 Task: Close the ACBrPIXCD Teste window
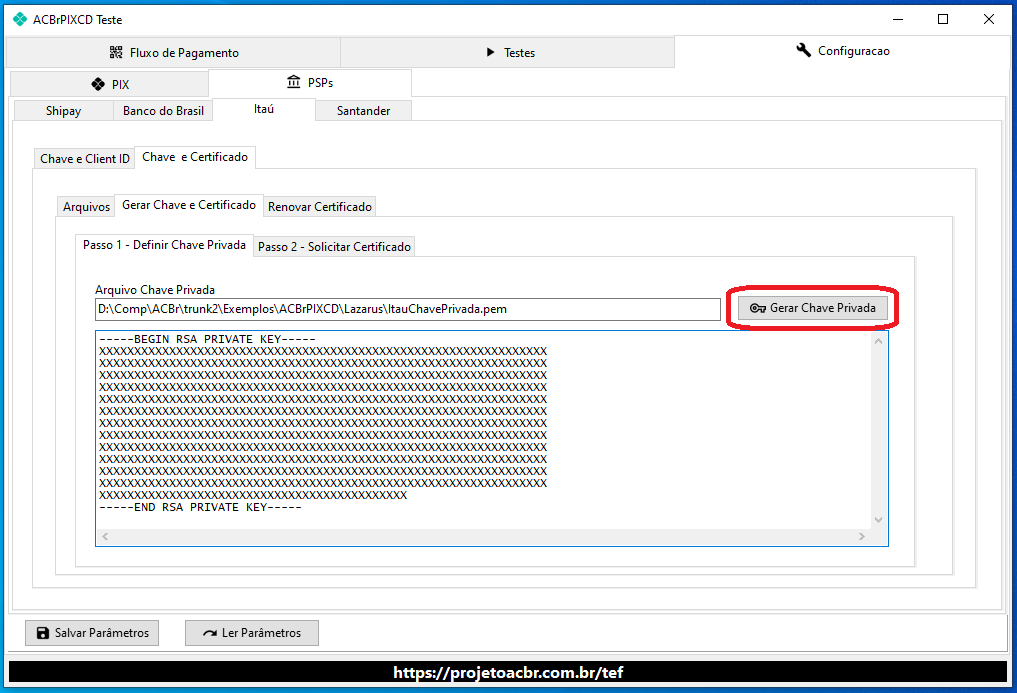coord(988,19)
